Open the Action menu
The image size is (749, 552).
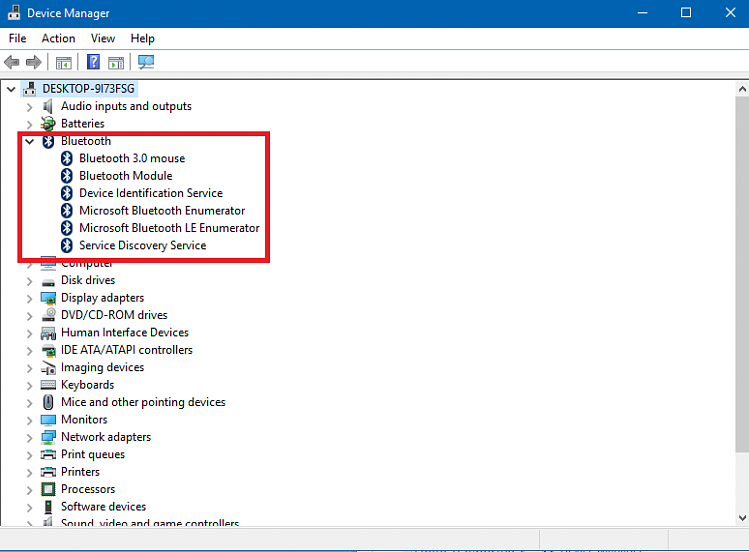(x=58, y=38)
